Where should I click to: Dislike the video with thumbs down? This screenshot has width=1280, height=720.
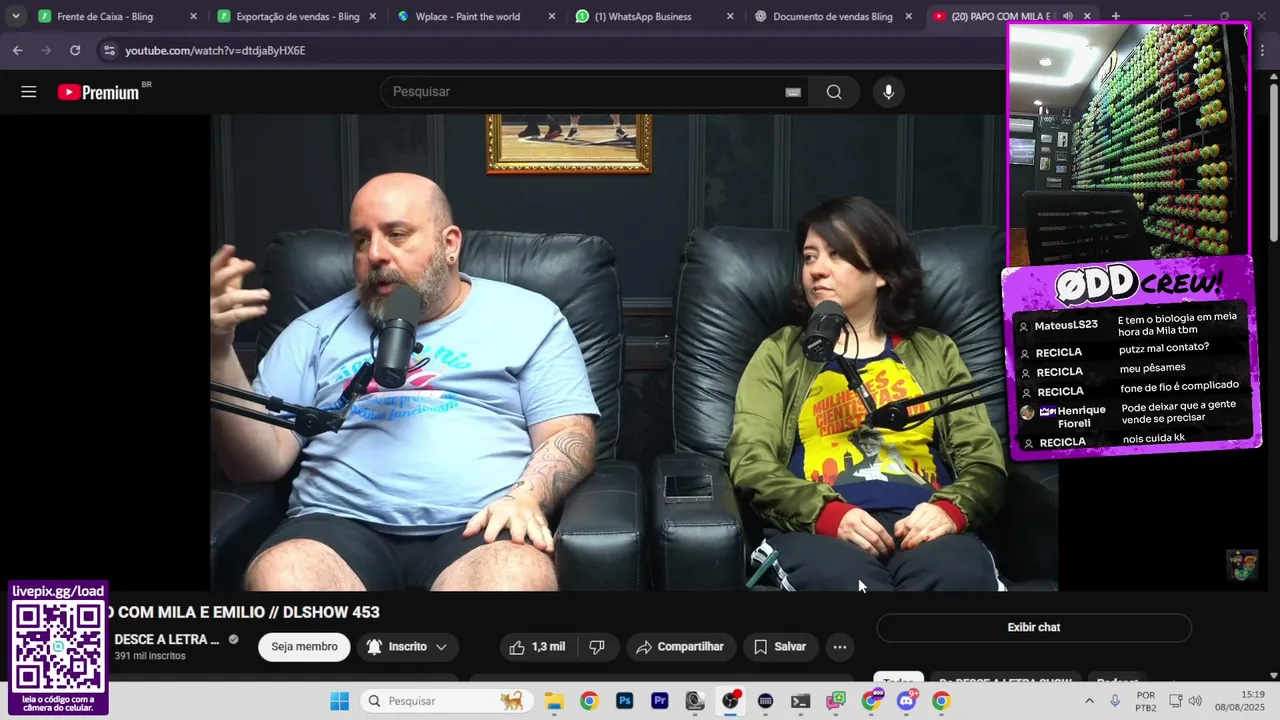(597, 647)
